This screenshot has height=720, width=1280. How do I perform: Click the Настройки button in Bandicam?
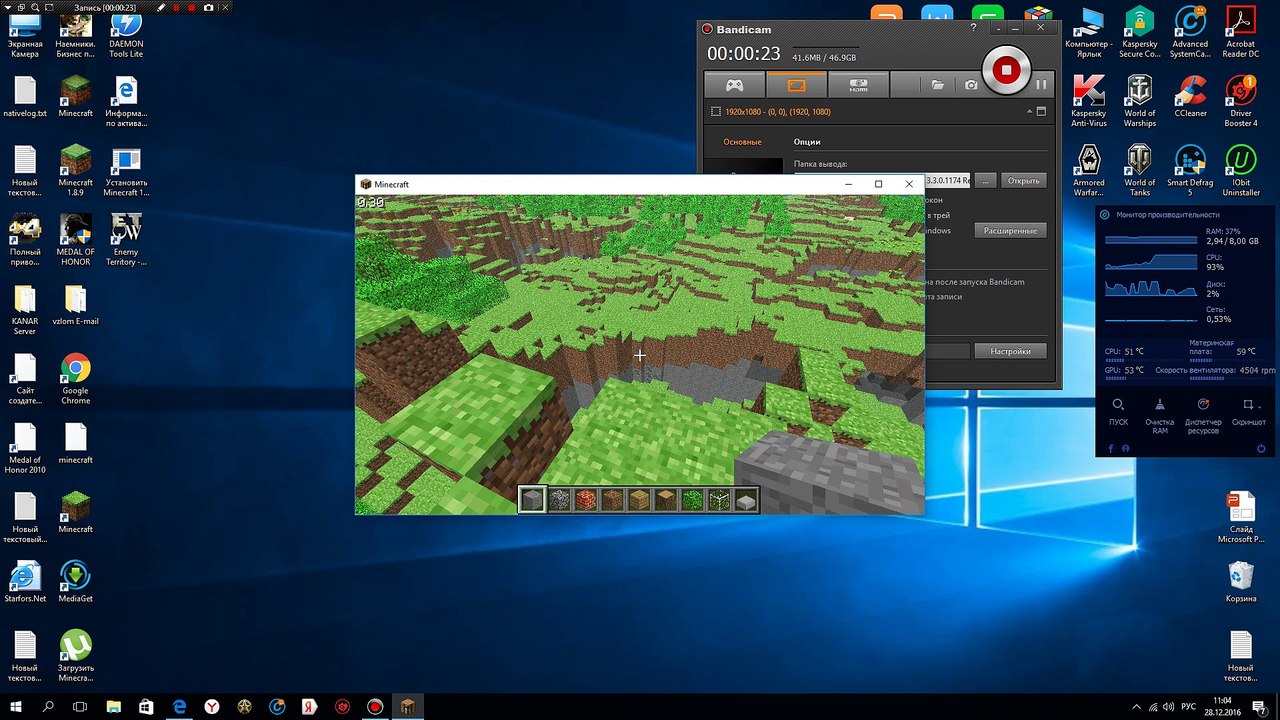pos(1010,351)
